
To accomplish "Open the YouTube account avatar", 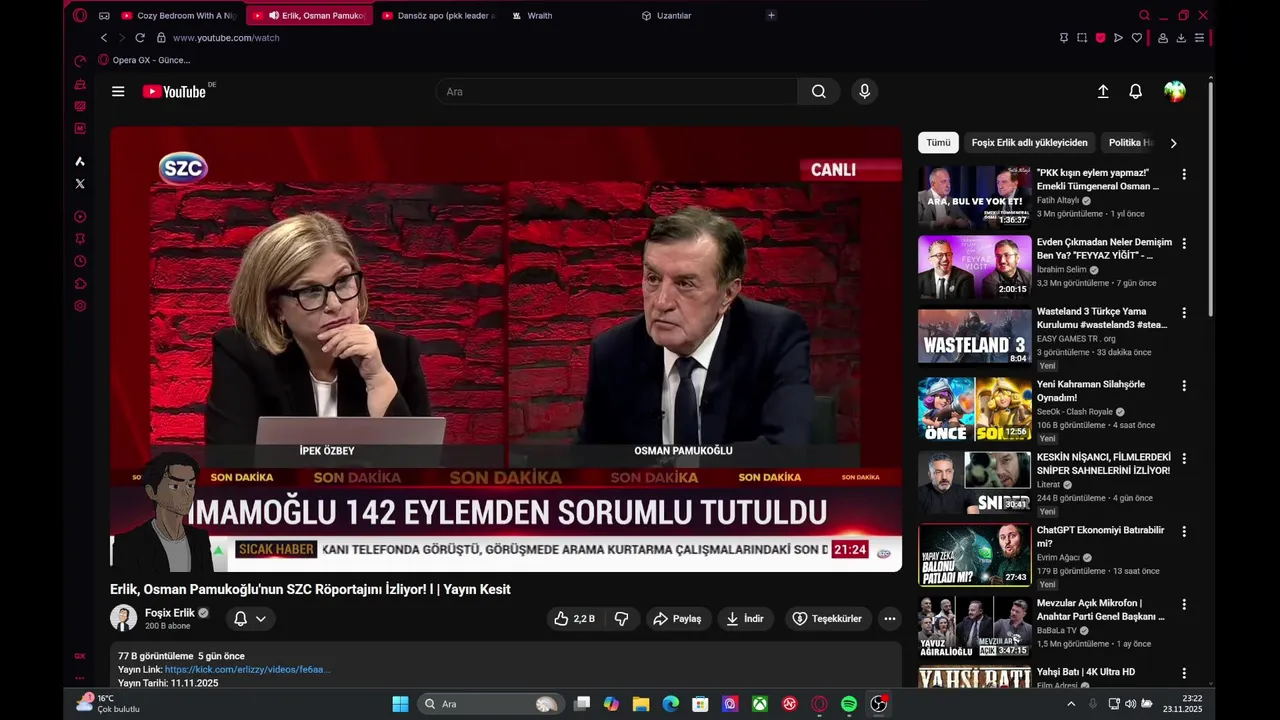I will 1175,91.
